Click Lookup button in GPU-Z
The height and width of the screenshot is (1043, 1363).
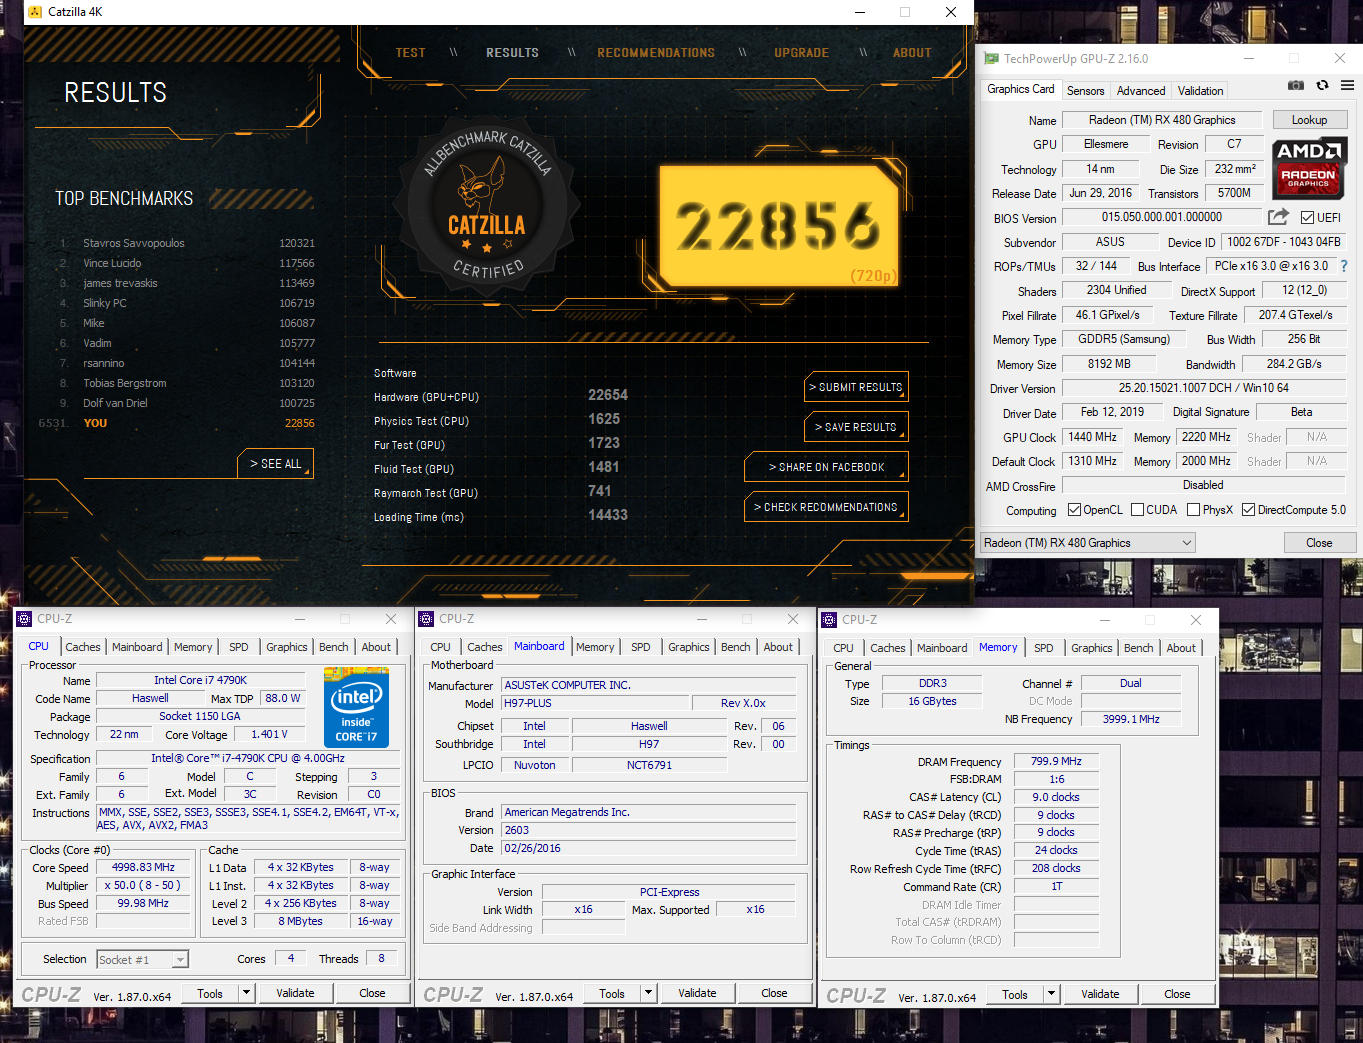coord(1309,120)
